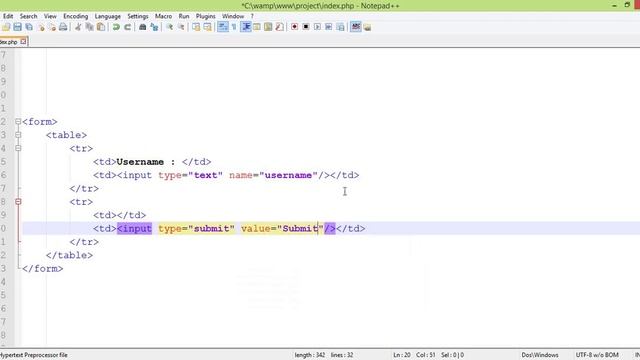Click the closing </form> tag
Image resolution: width=640 pixels, height=360 pixels.
click(43, 269)
